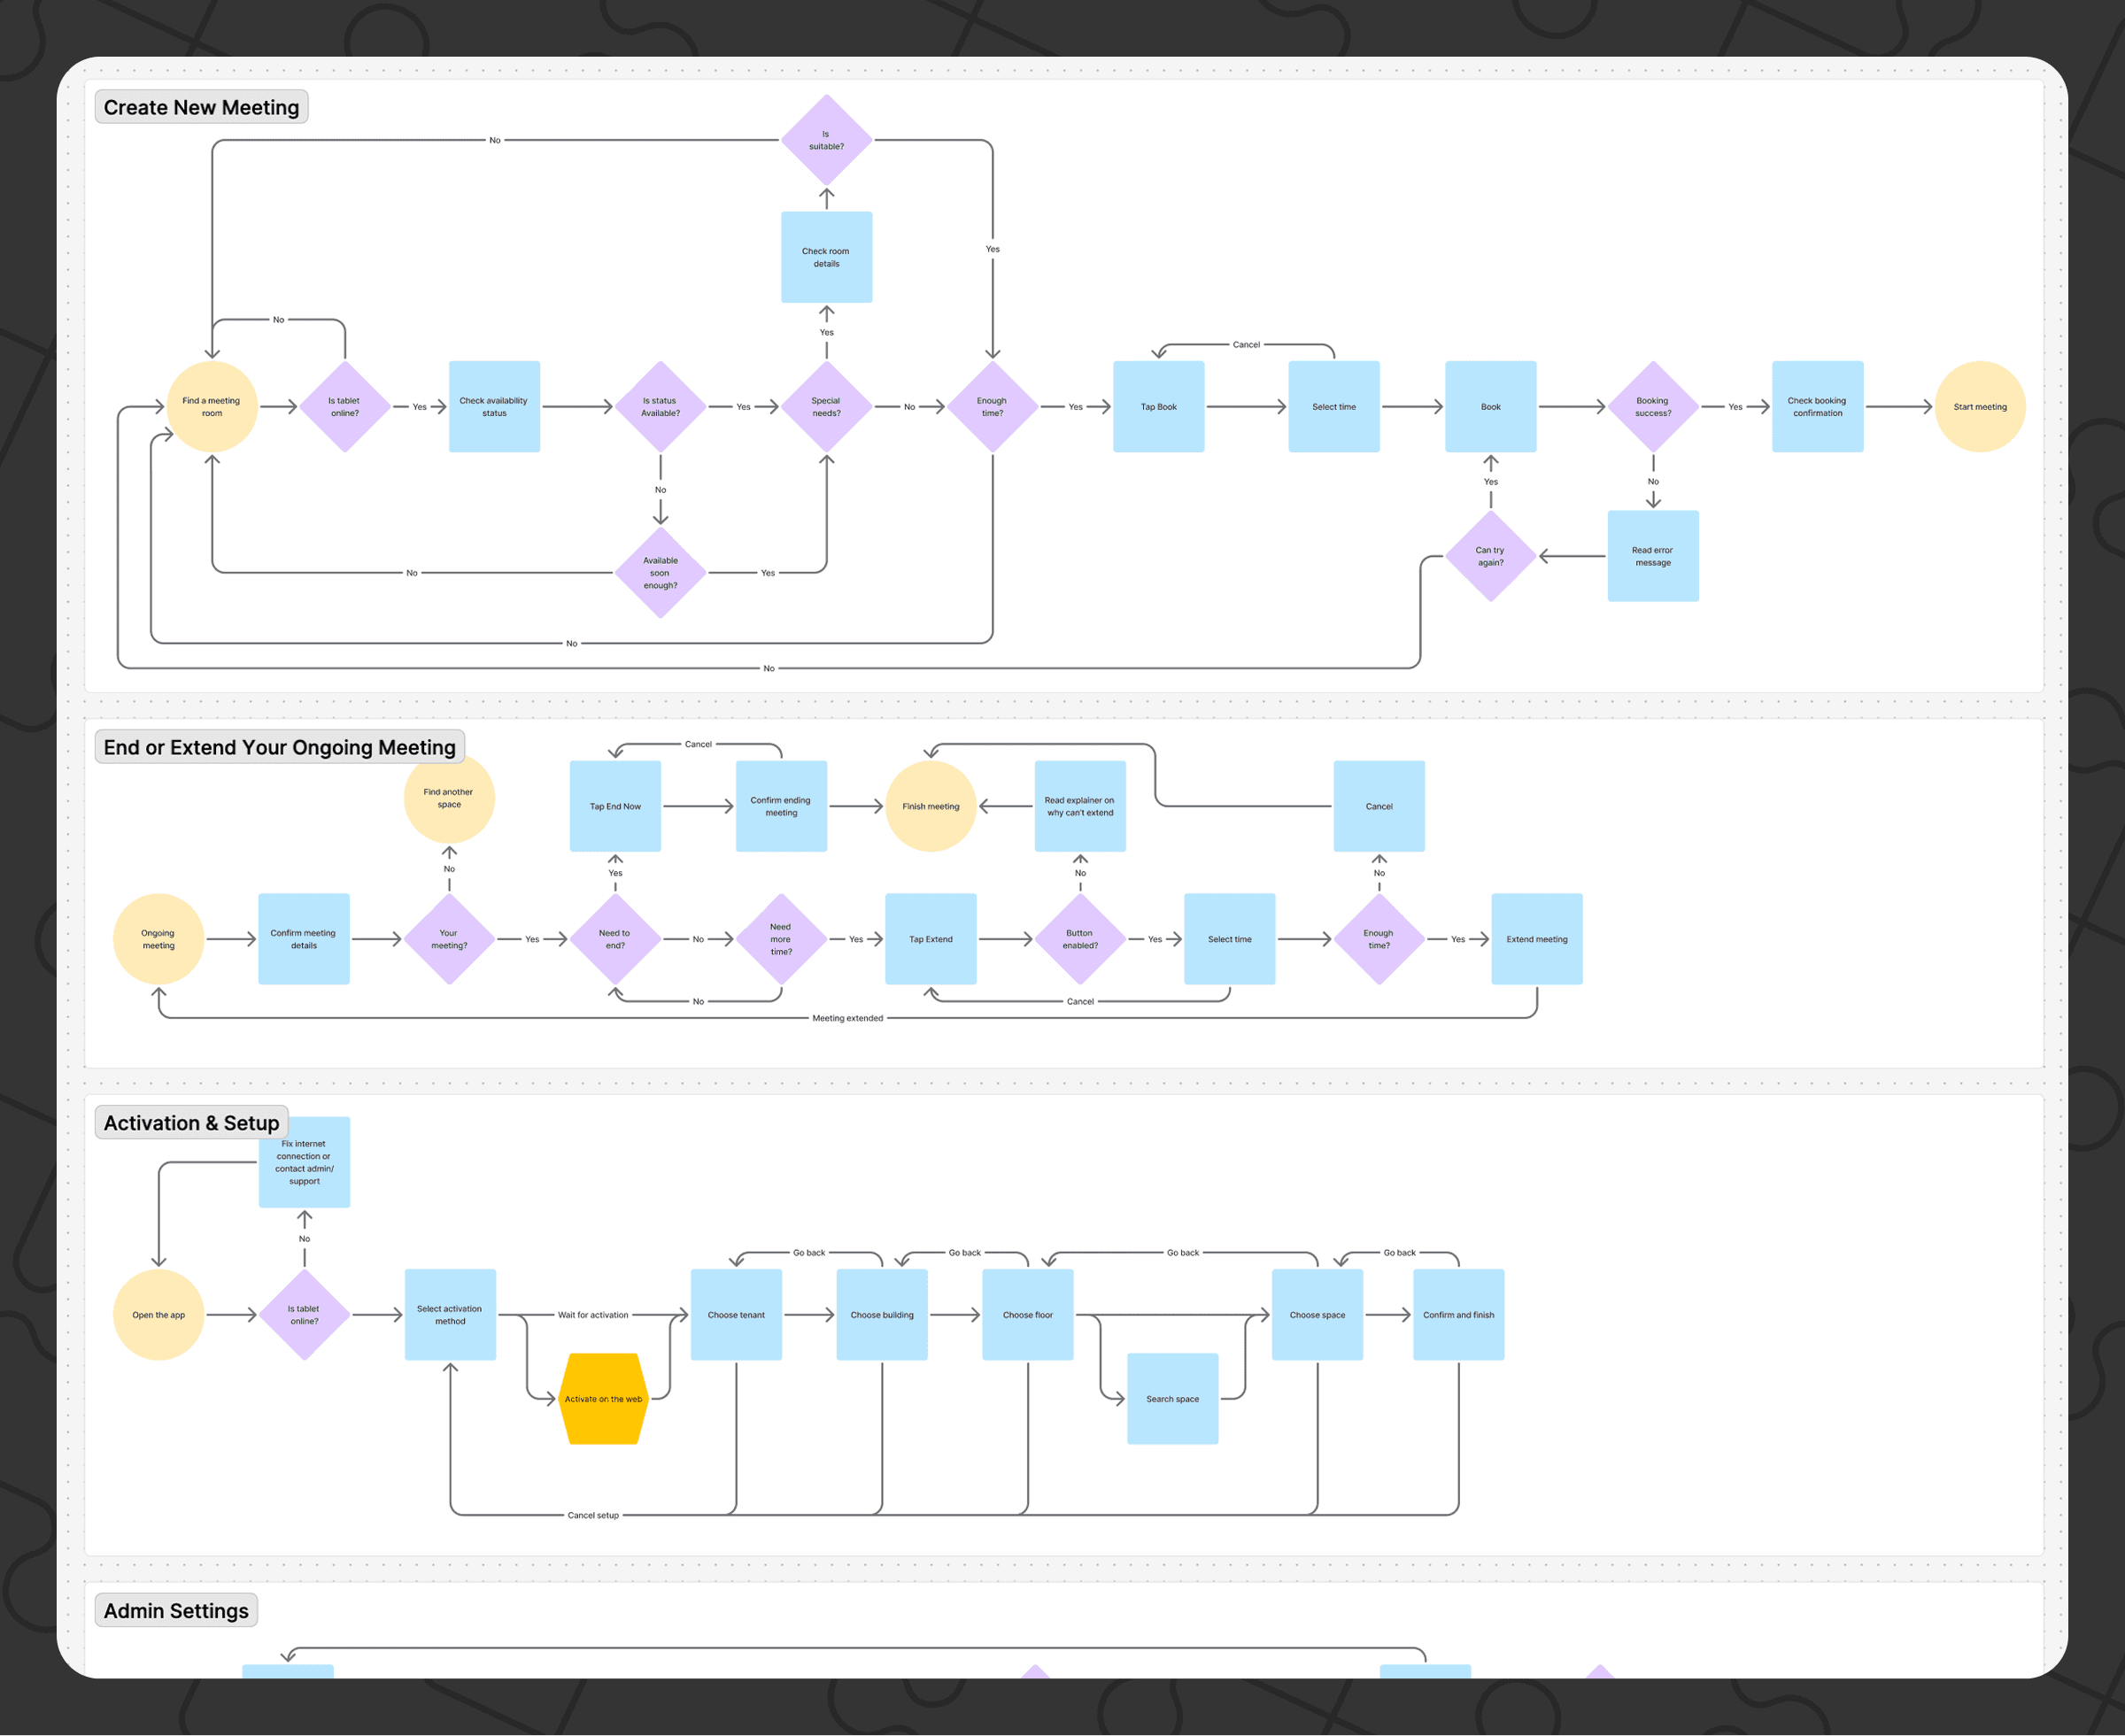Screen dimensions: 2125x1736
Task: Select the 'Button enabled?' diamond
Action: coord(1080,939)
